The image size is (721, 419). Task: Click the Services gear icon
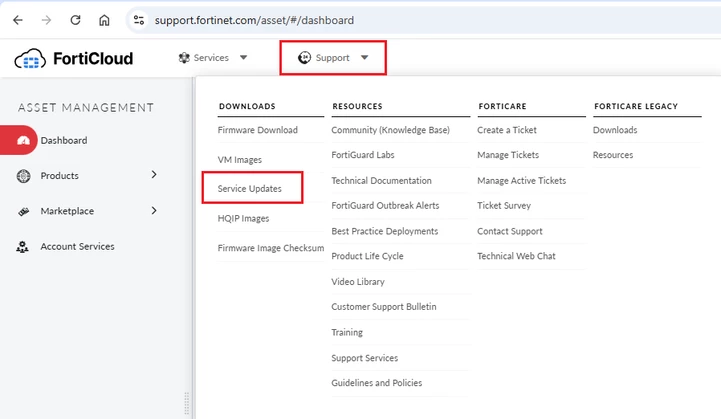184,57
